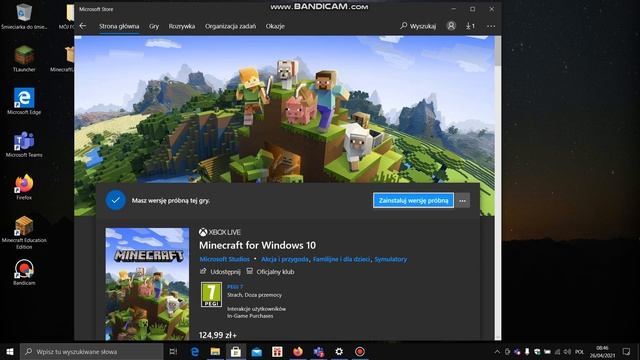Viewport: 640px width, 360px height.
Task: Click the taskbar search box
Action: [x=91, y=351]
